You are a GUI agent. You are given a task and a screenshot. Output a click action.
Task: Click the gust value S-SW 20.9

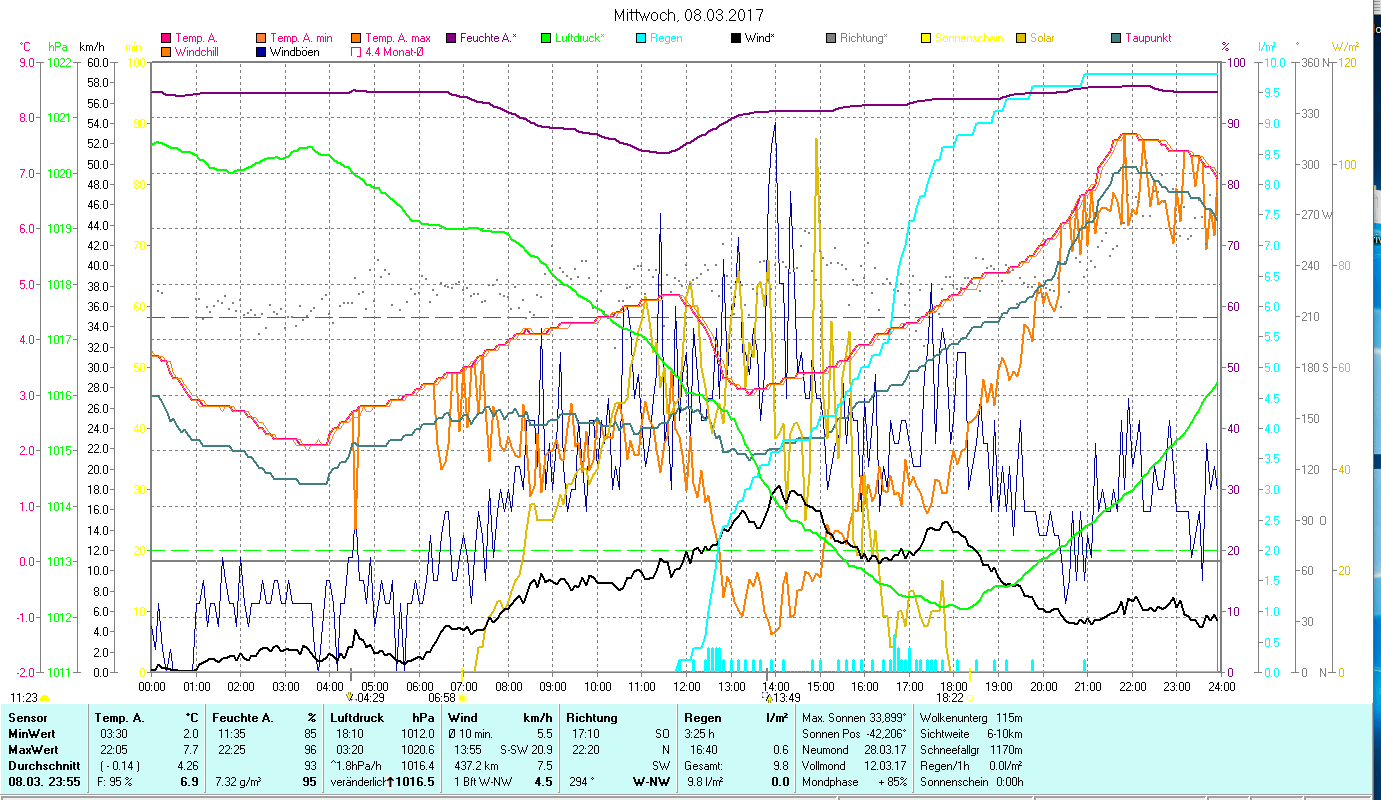pos(526,750)
